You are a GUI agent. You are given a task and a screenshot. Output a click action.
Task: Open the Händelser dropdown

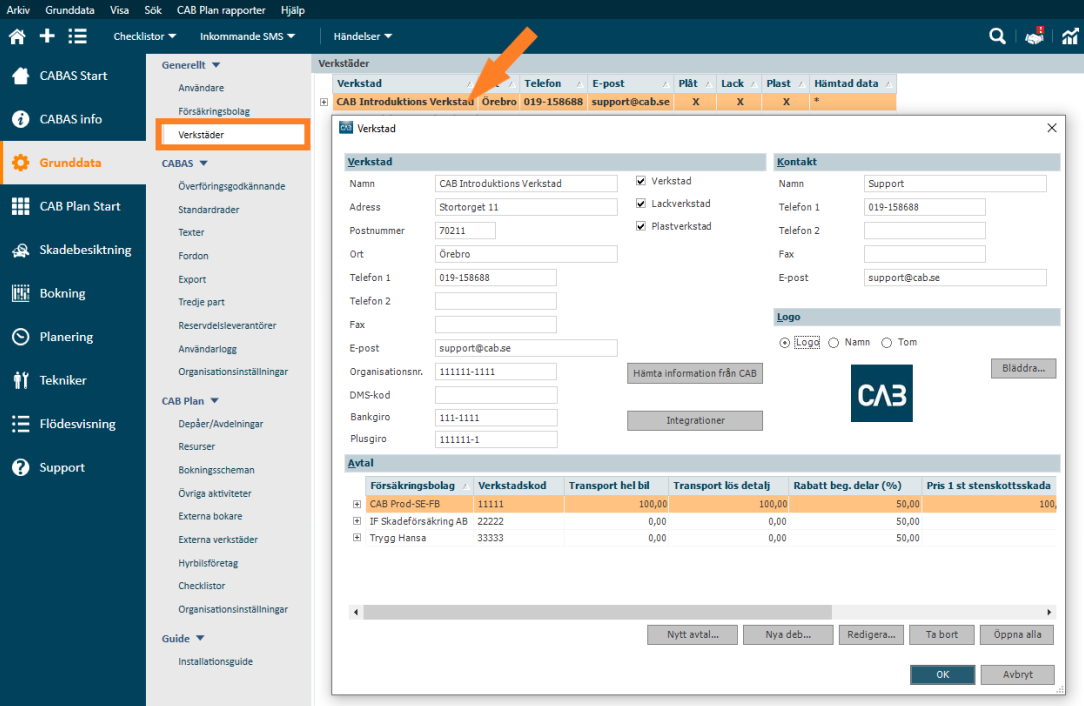(x=362, y=36)
